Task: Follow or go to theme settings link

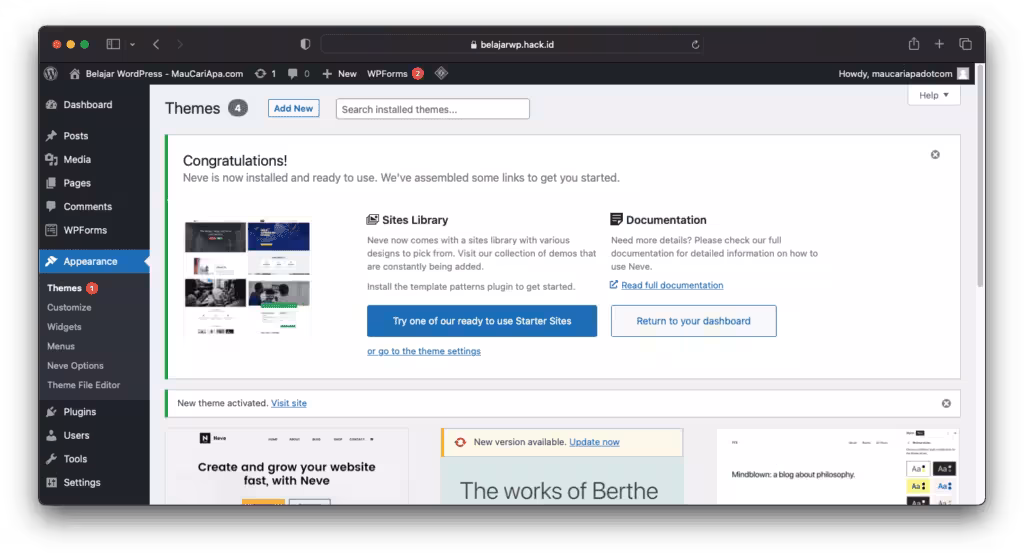Action: point(424,352)
